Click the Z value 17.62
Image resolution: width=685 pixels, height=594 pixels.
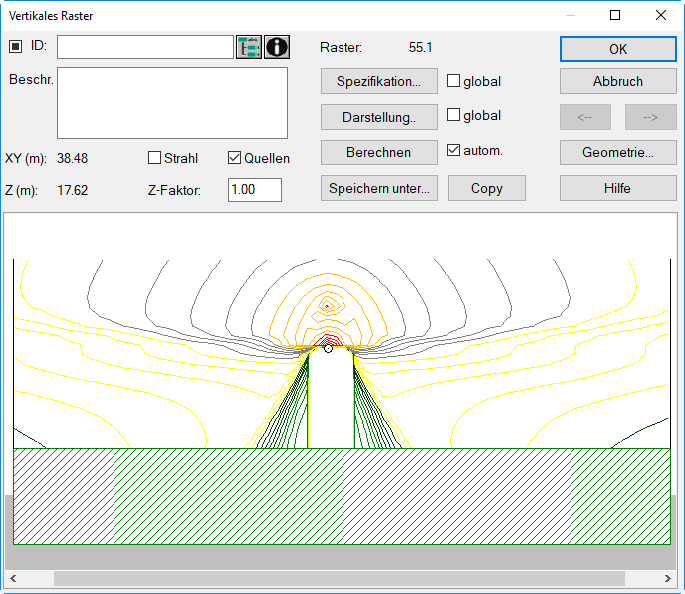73,190
